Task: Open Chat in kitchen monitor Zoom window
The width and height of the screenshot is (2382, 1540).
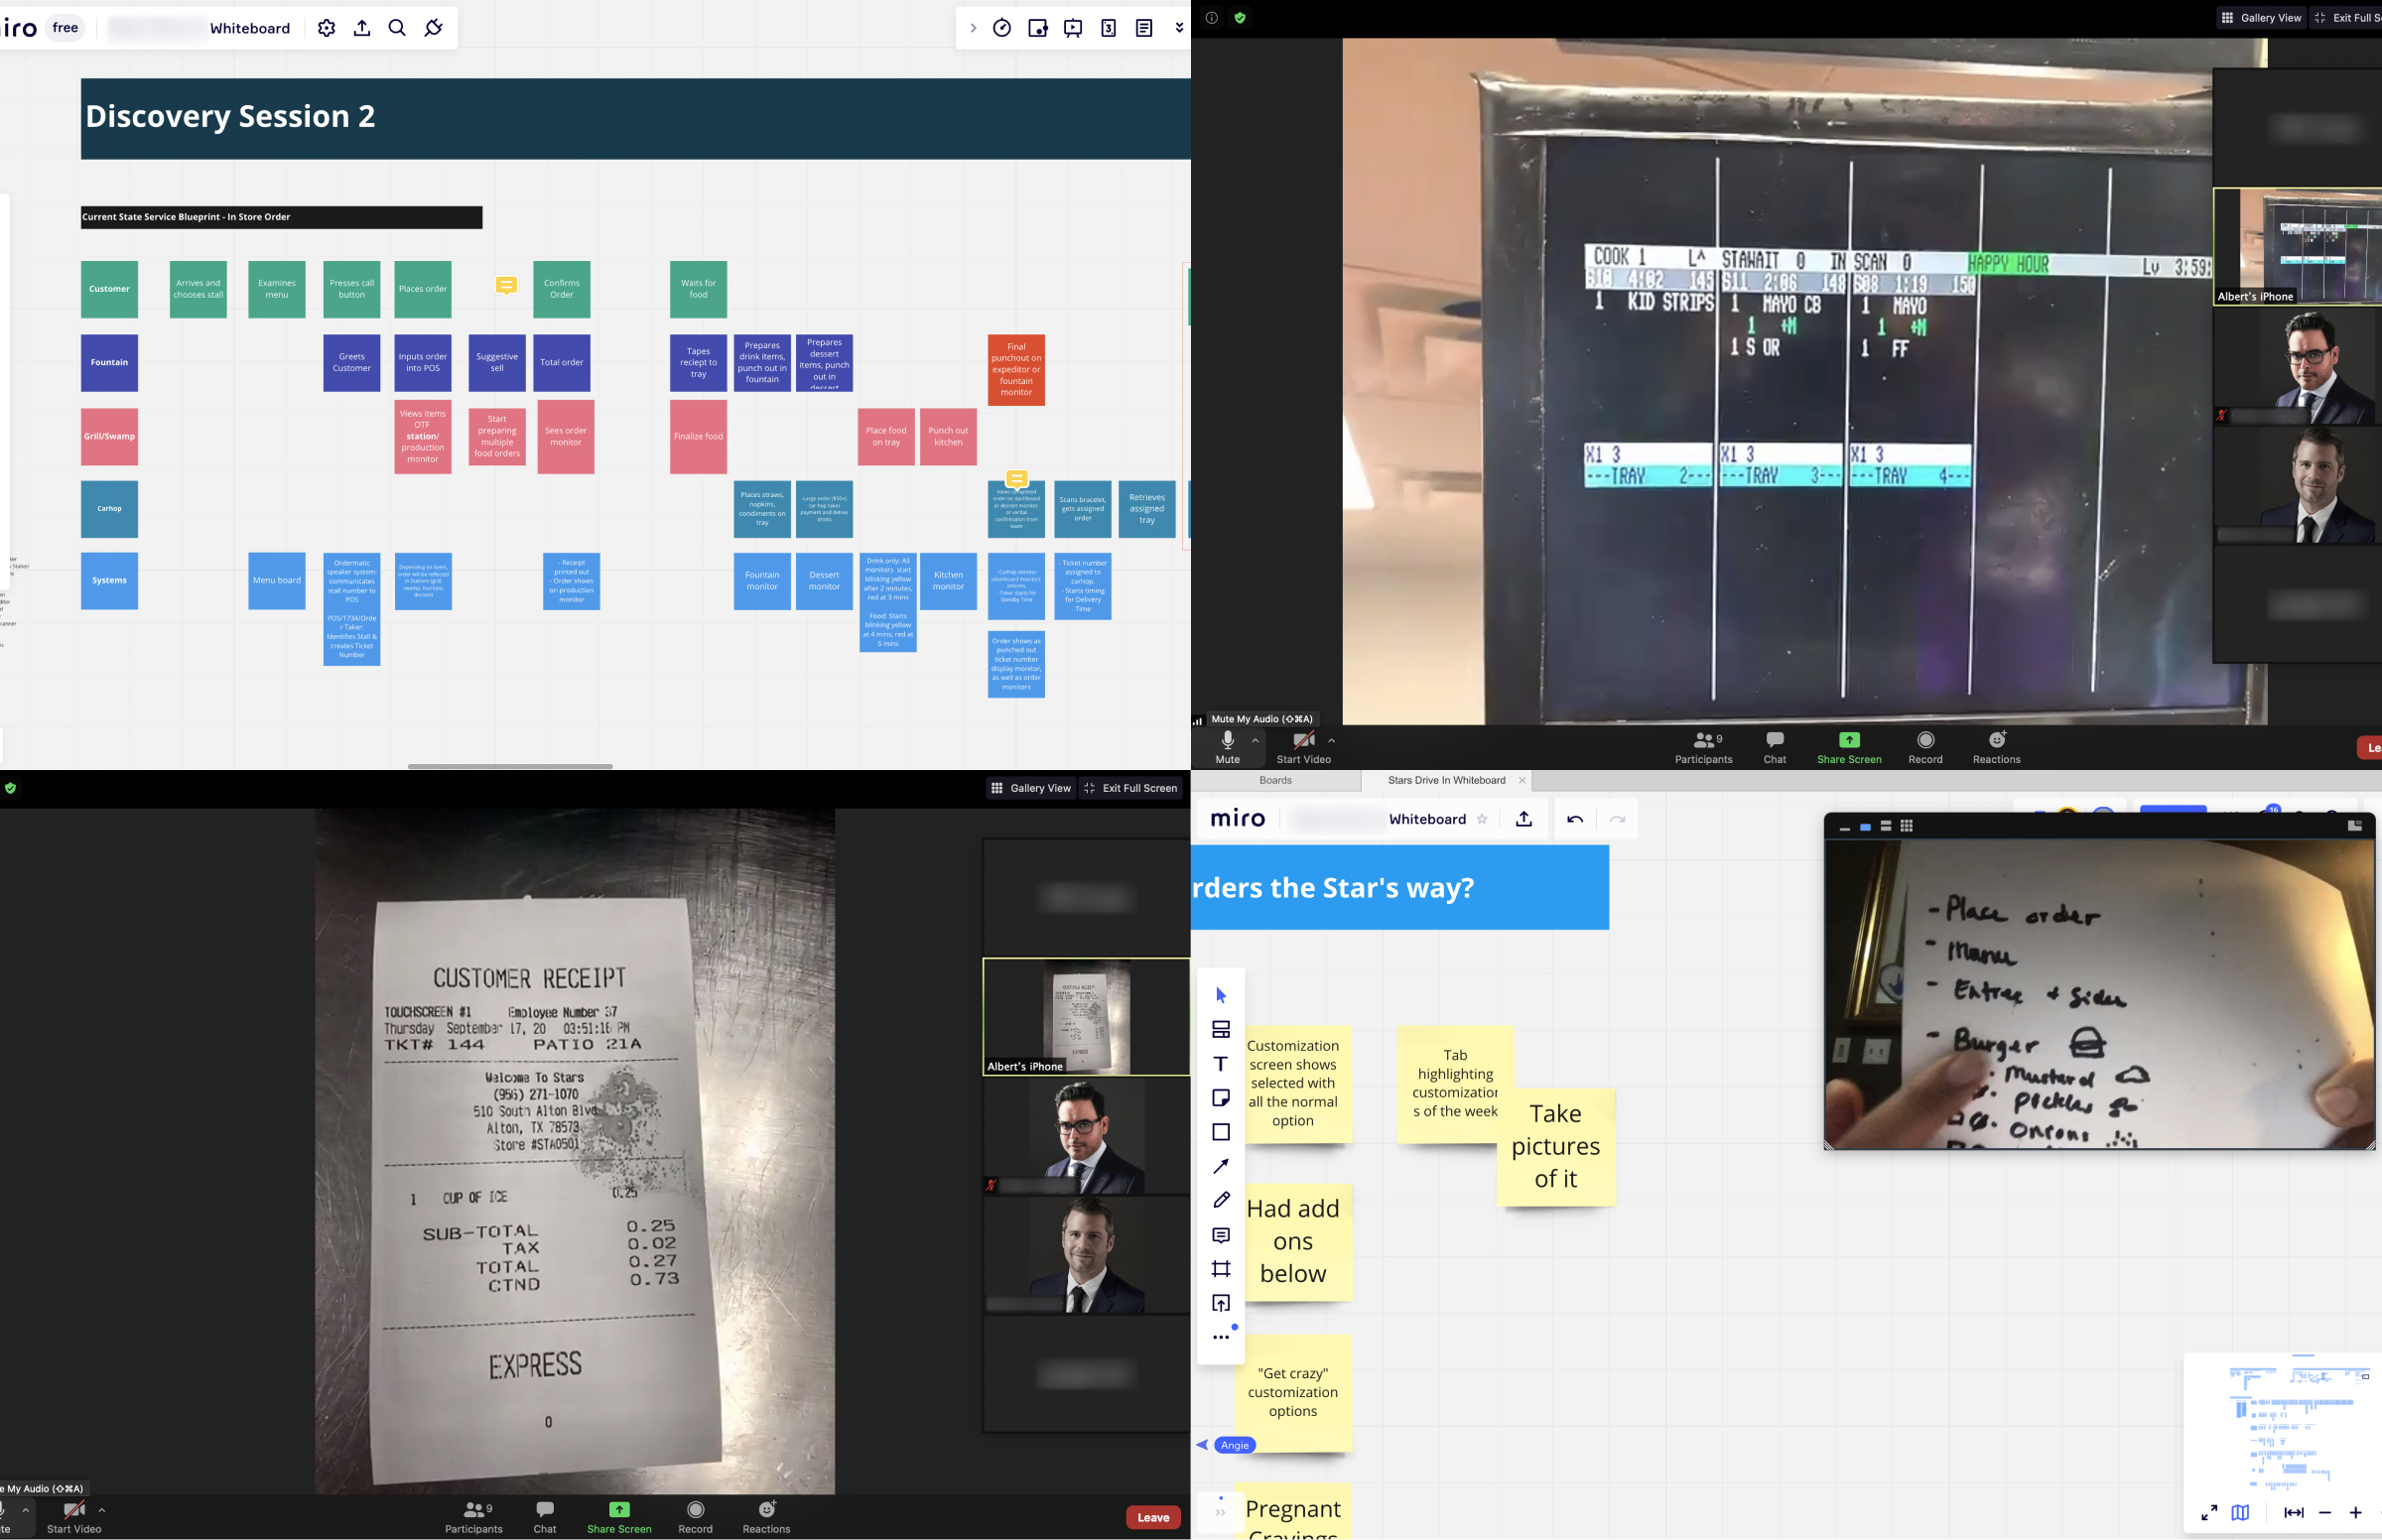Action: (x=1775, y=747)
